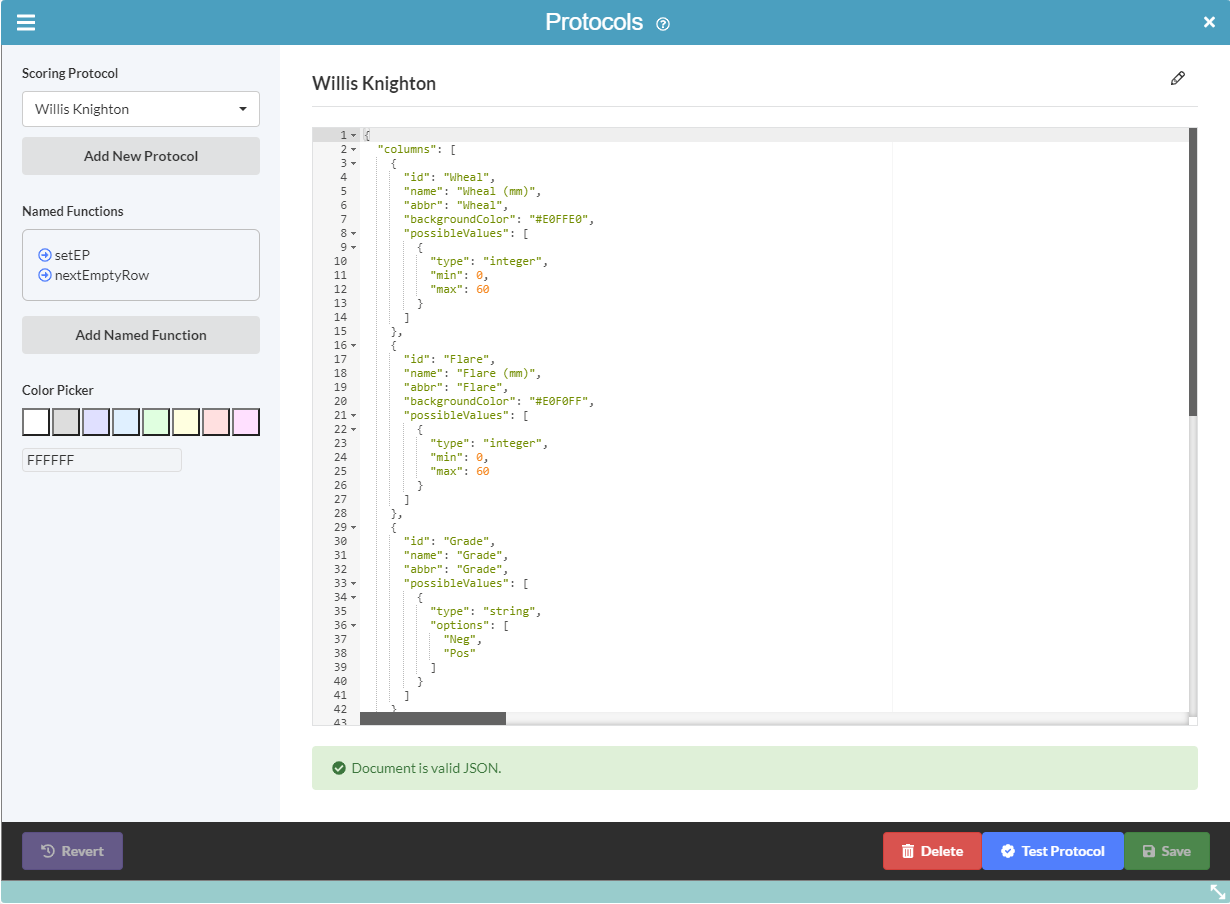Collapse the fold arrow on line 1

coord(353,135)
